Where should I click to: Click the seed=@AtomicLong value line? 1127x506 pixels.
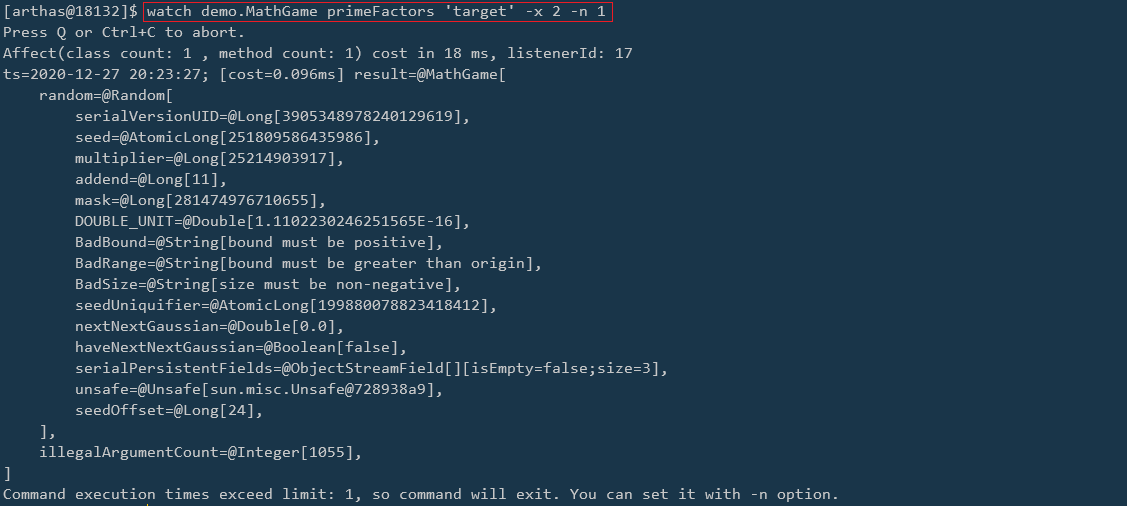(227, 137)
